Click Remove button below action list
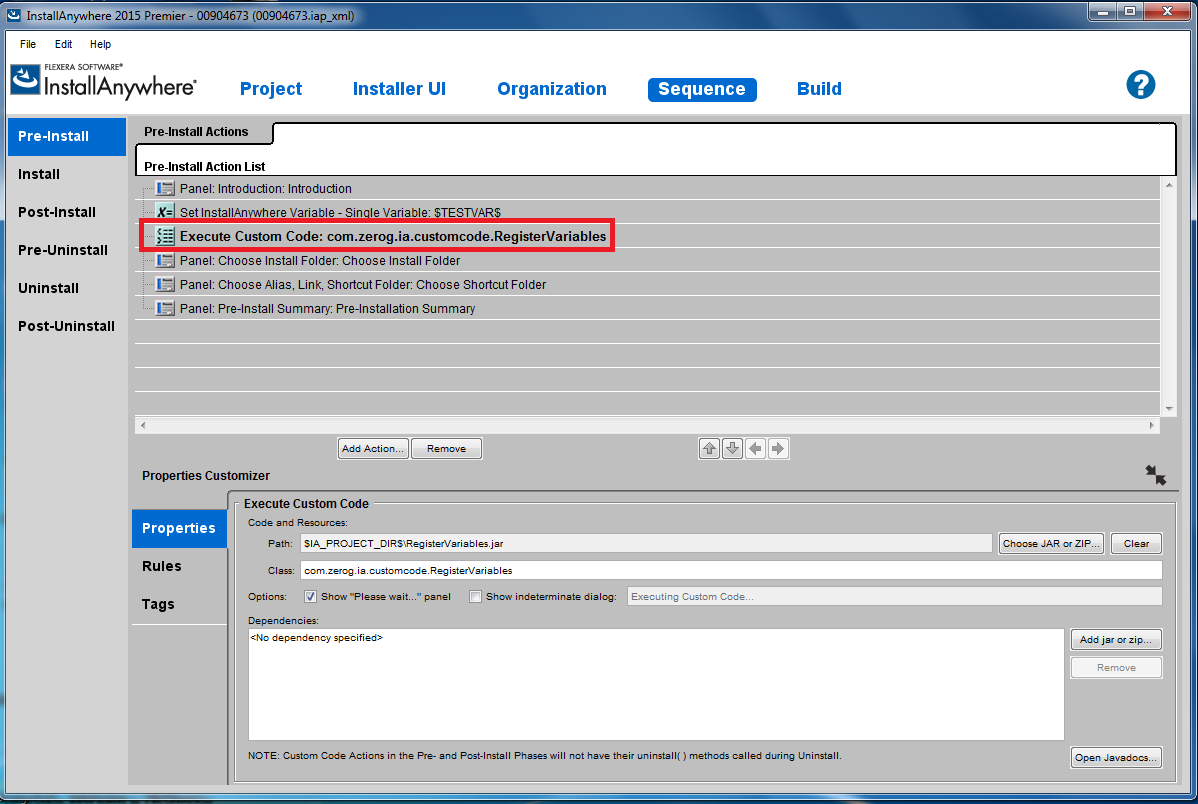 [446, 449]
